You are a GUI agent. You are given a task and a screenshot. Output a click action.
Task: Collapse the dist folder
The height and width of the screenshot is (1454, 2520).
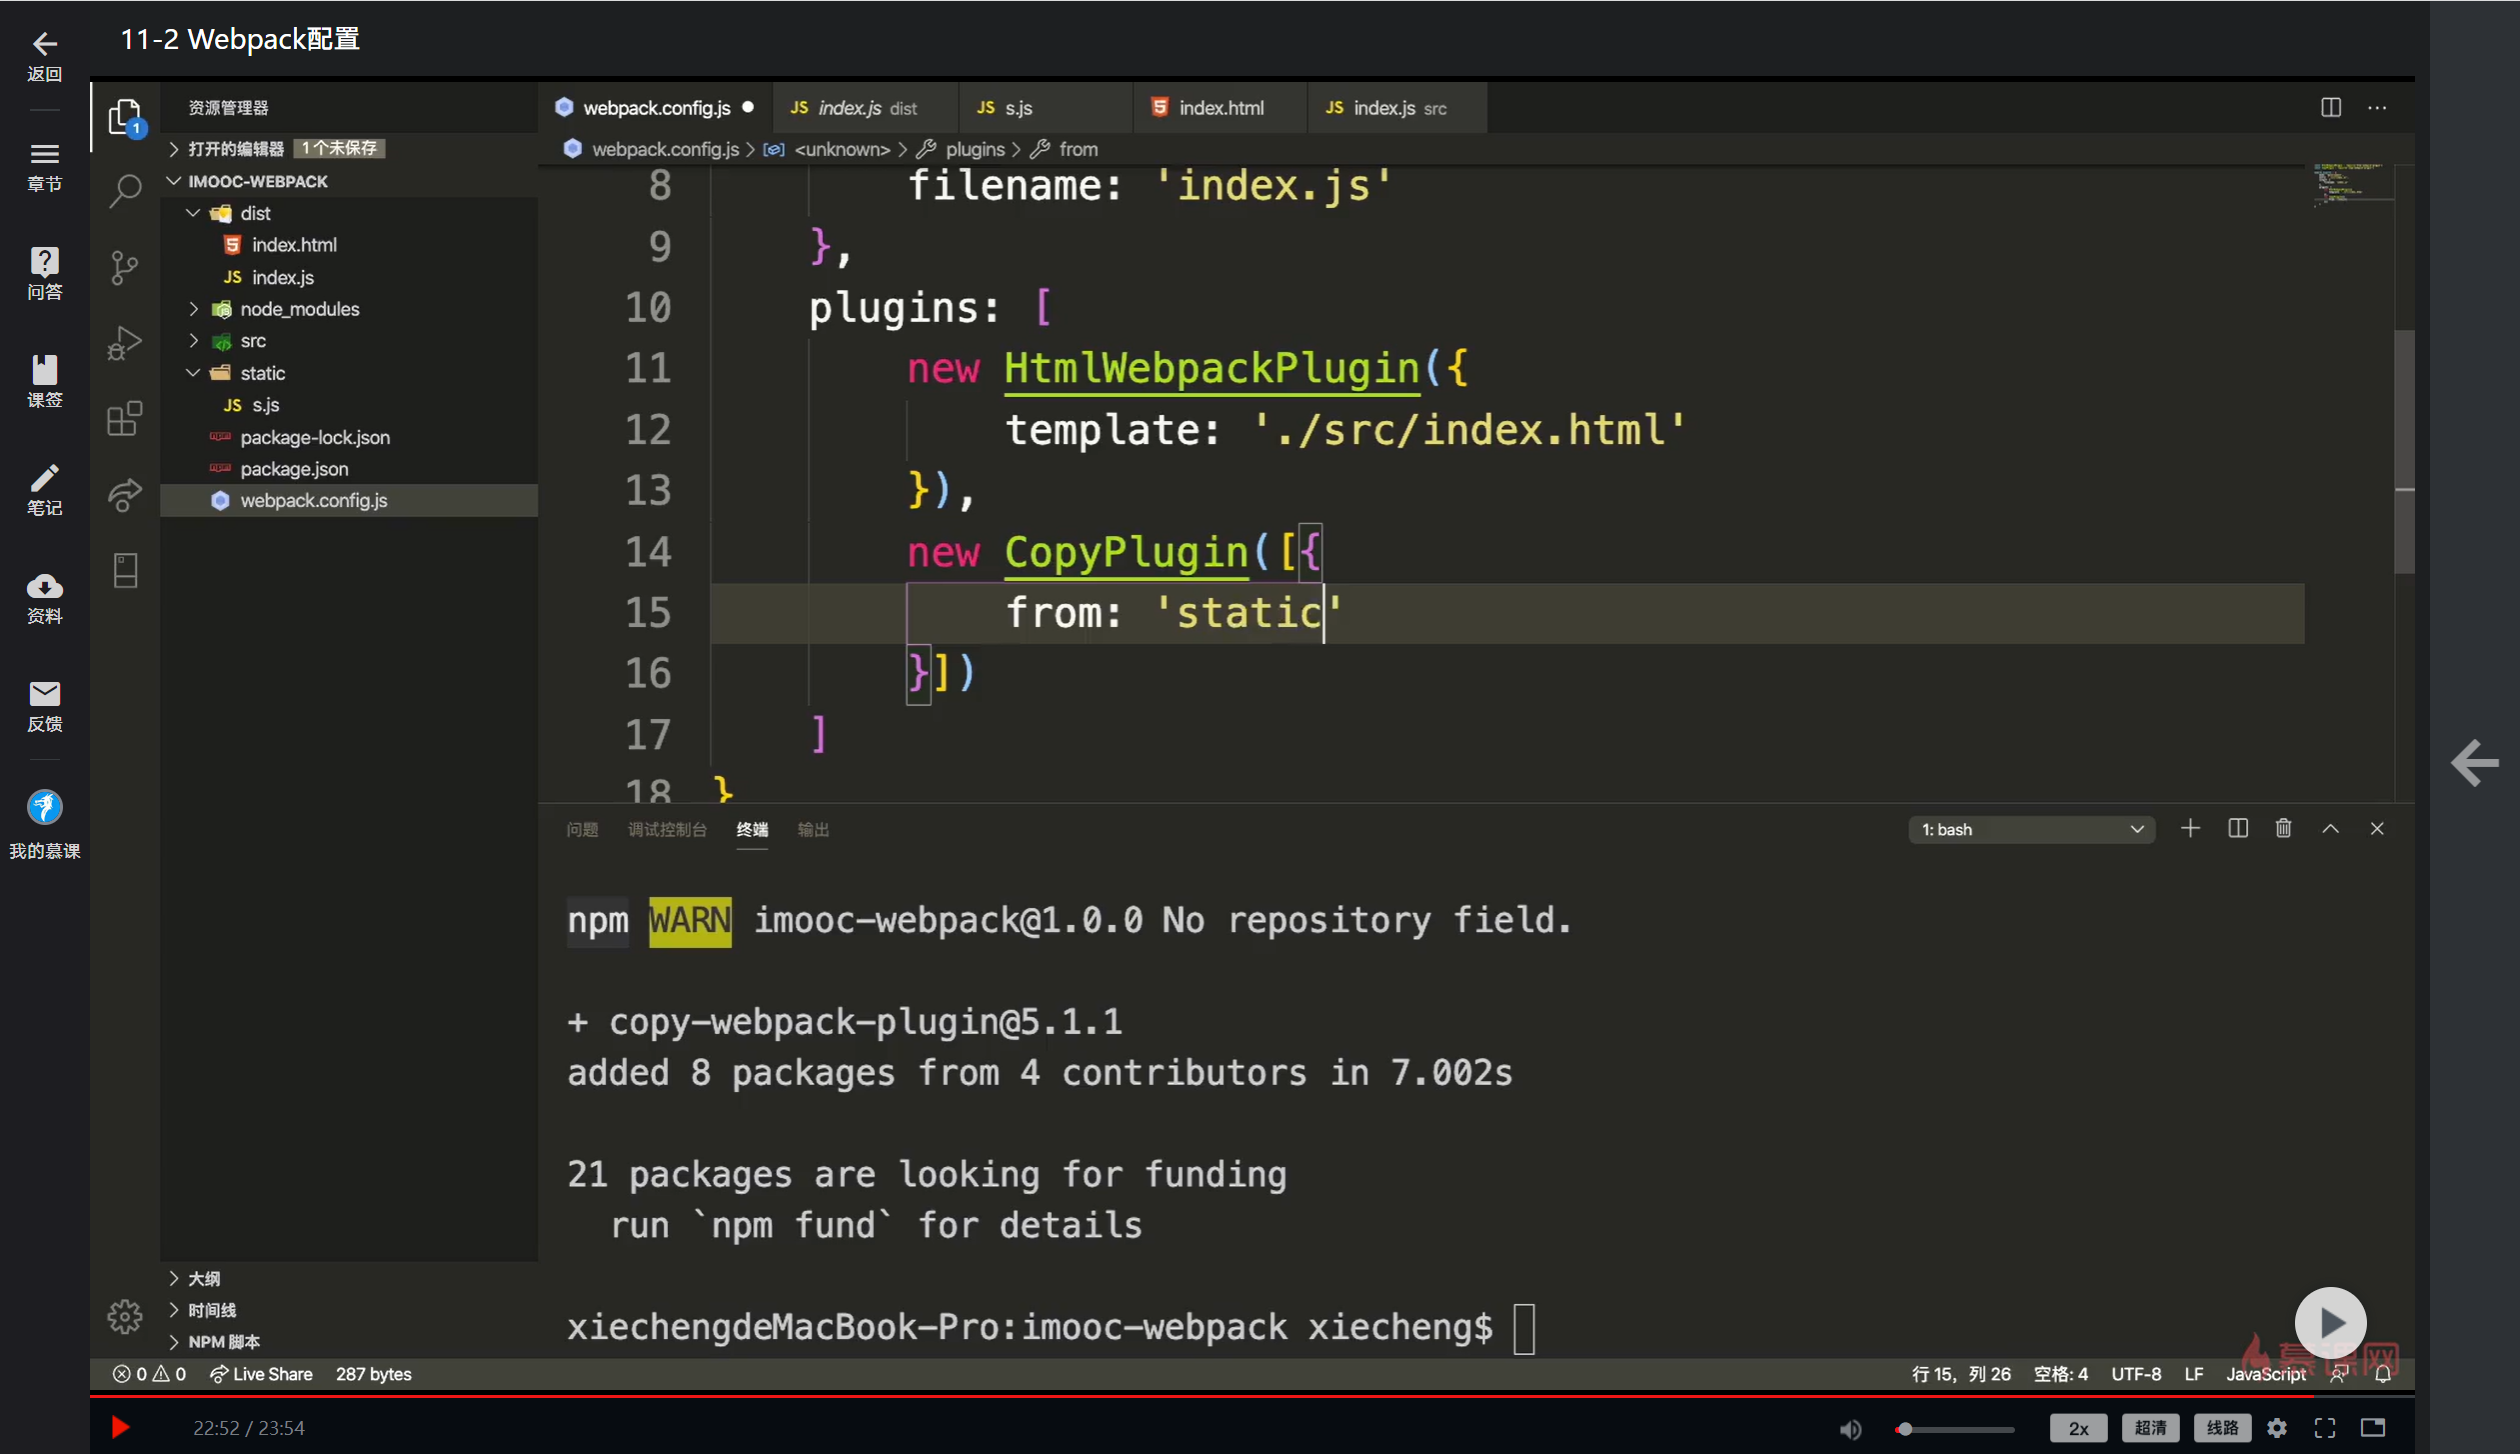click(x=255, y=213)
